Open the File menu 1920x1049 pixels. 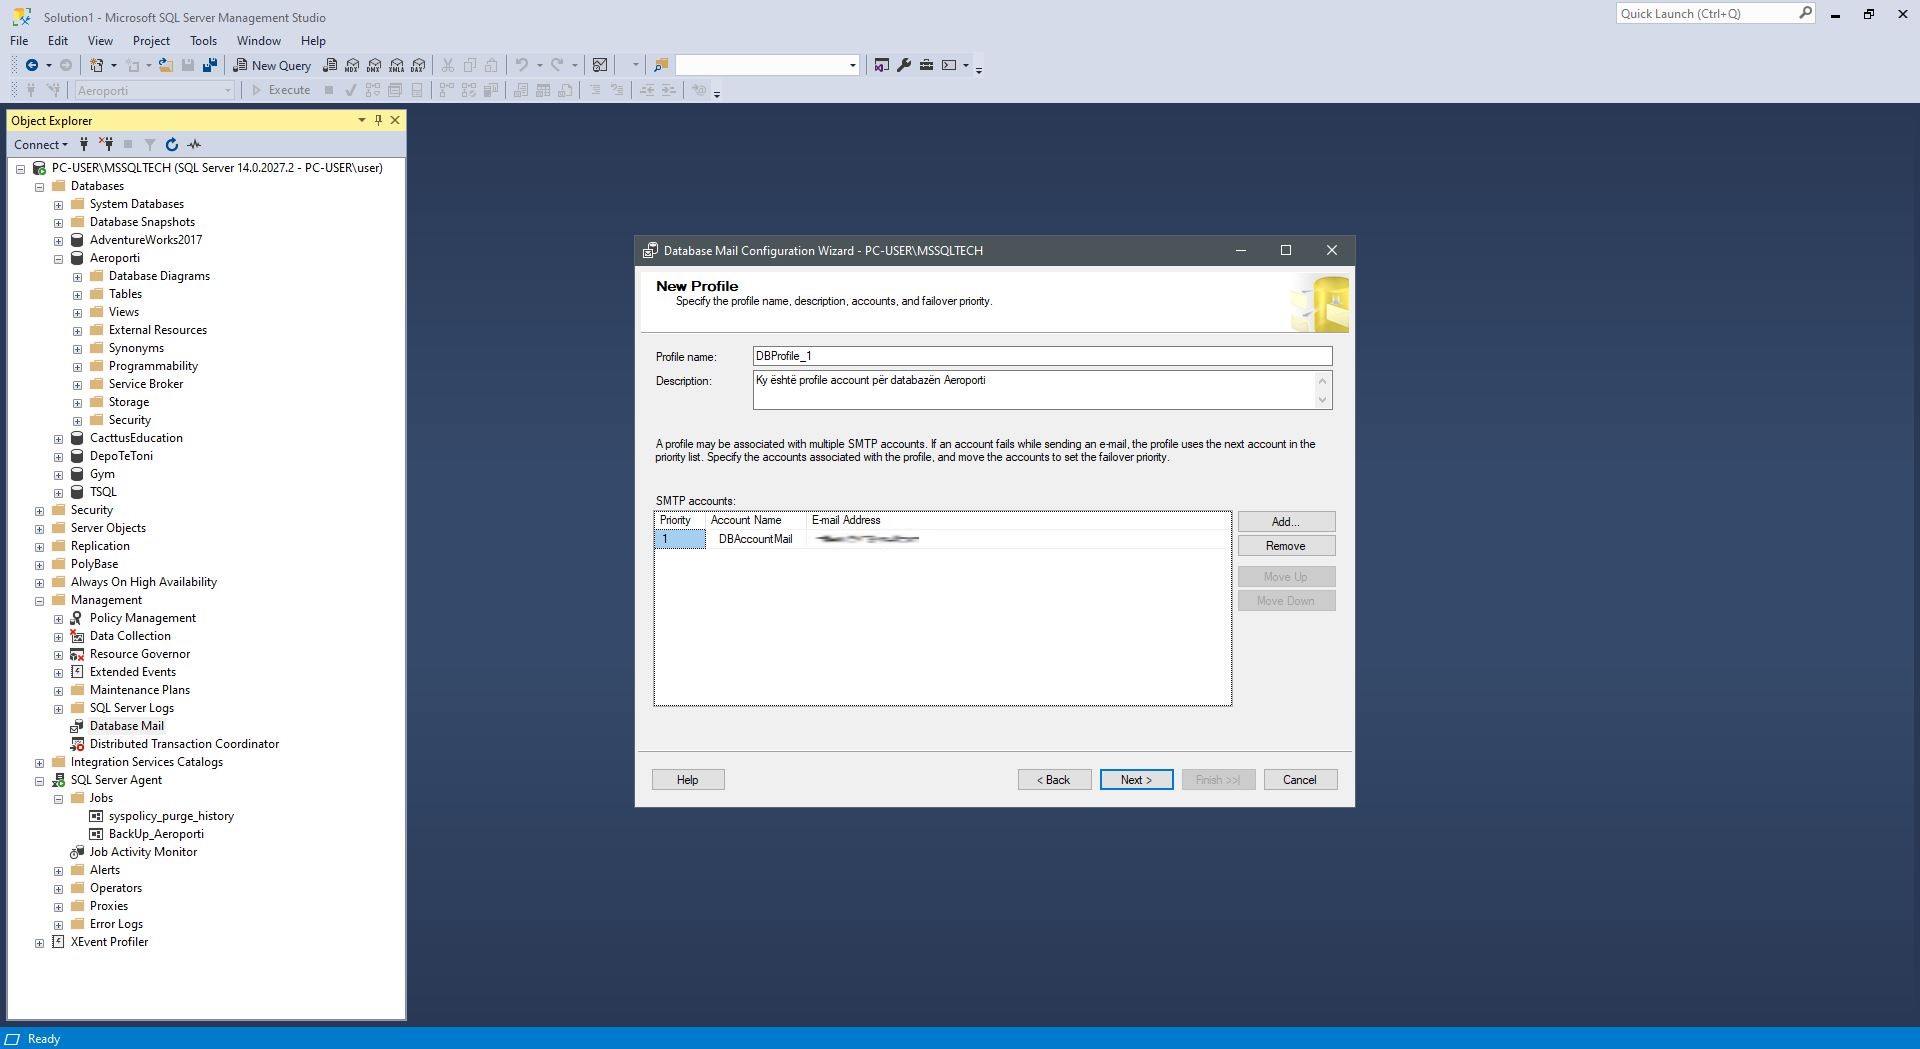click(x=19, y=41)
